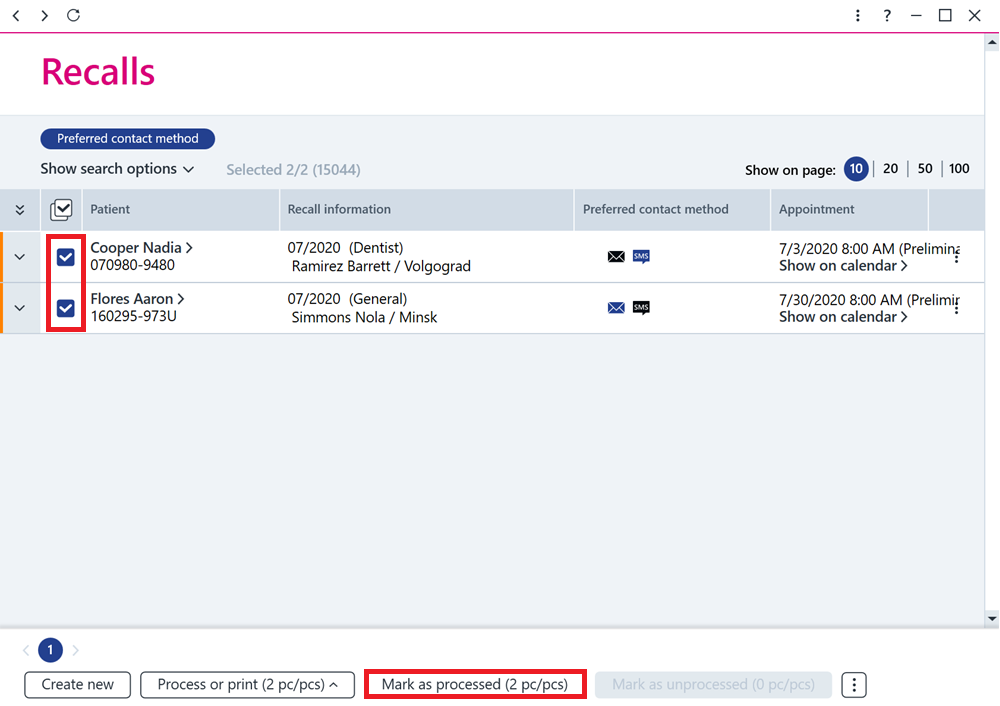Expand the Cooper Nadia row details chevron
Image resolution: width=1000 pixels, height=706 pixels.
20,257
